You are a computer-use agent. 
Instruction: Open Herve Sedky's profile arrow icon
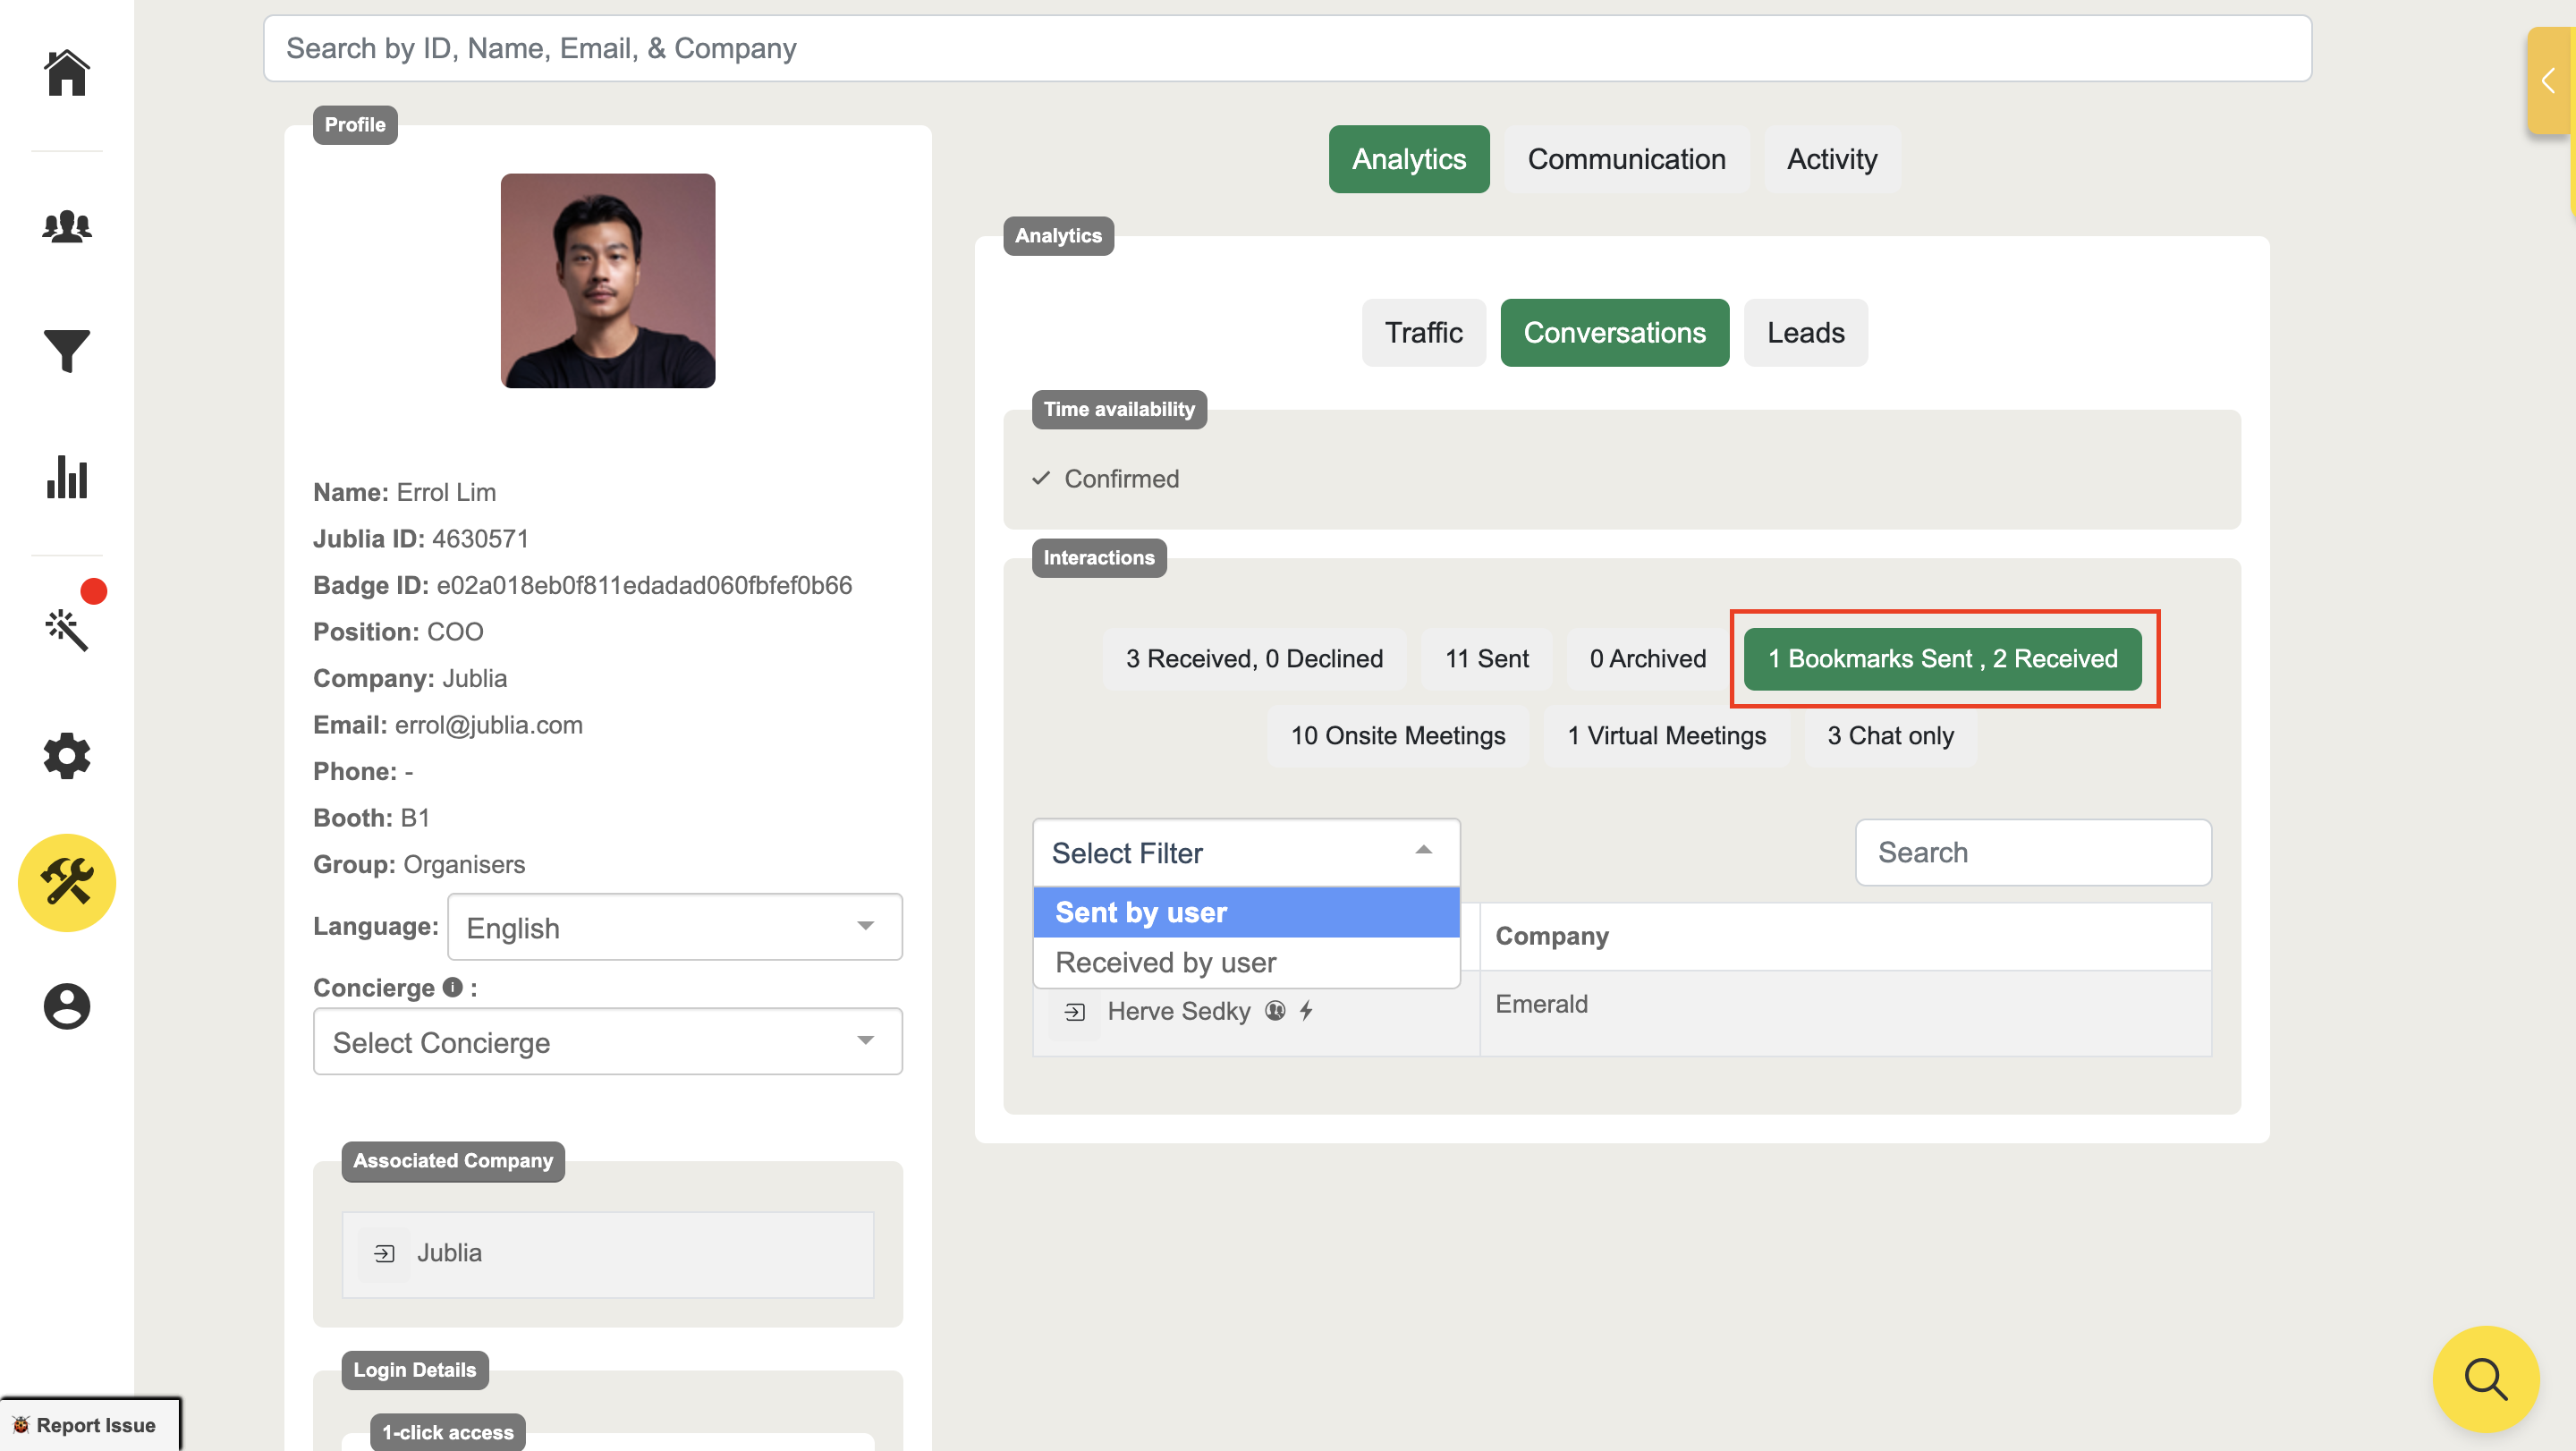click(x=1074, y=1012)
